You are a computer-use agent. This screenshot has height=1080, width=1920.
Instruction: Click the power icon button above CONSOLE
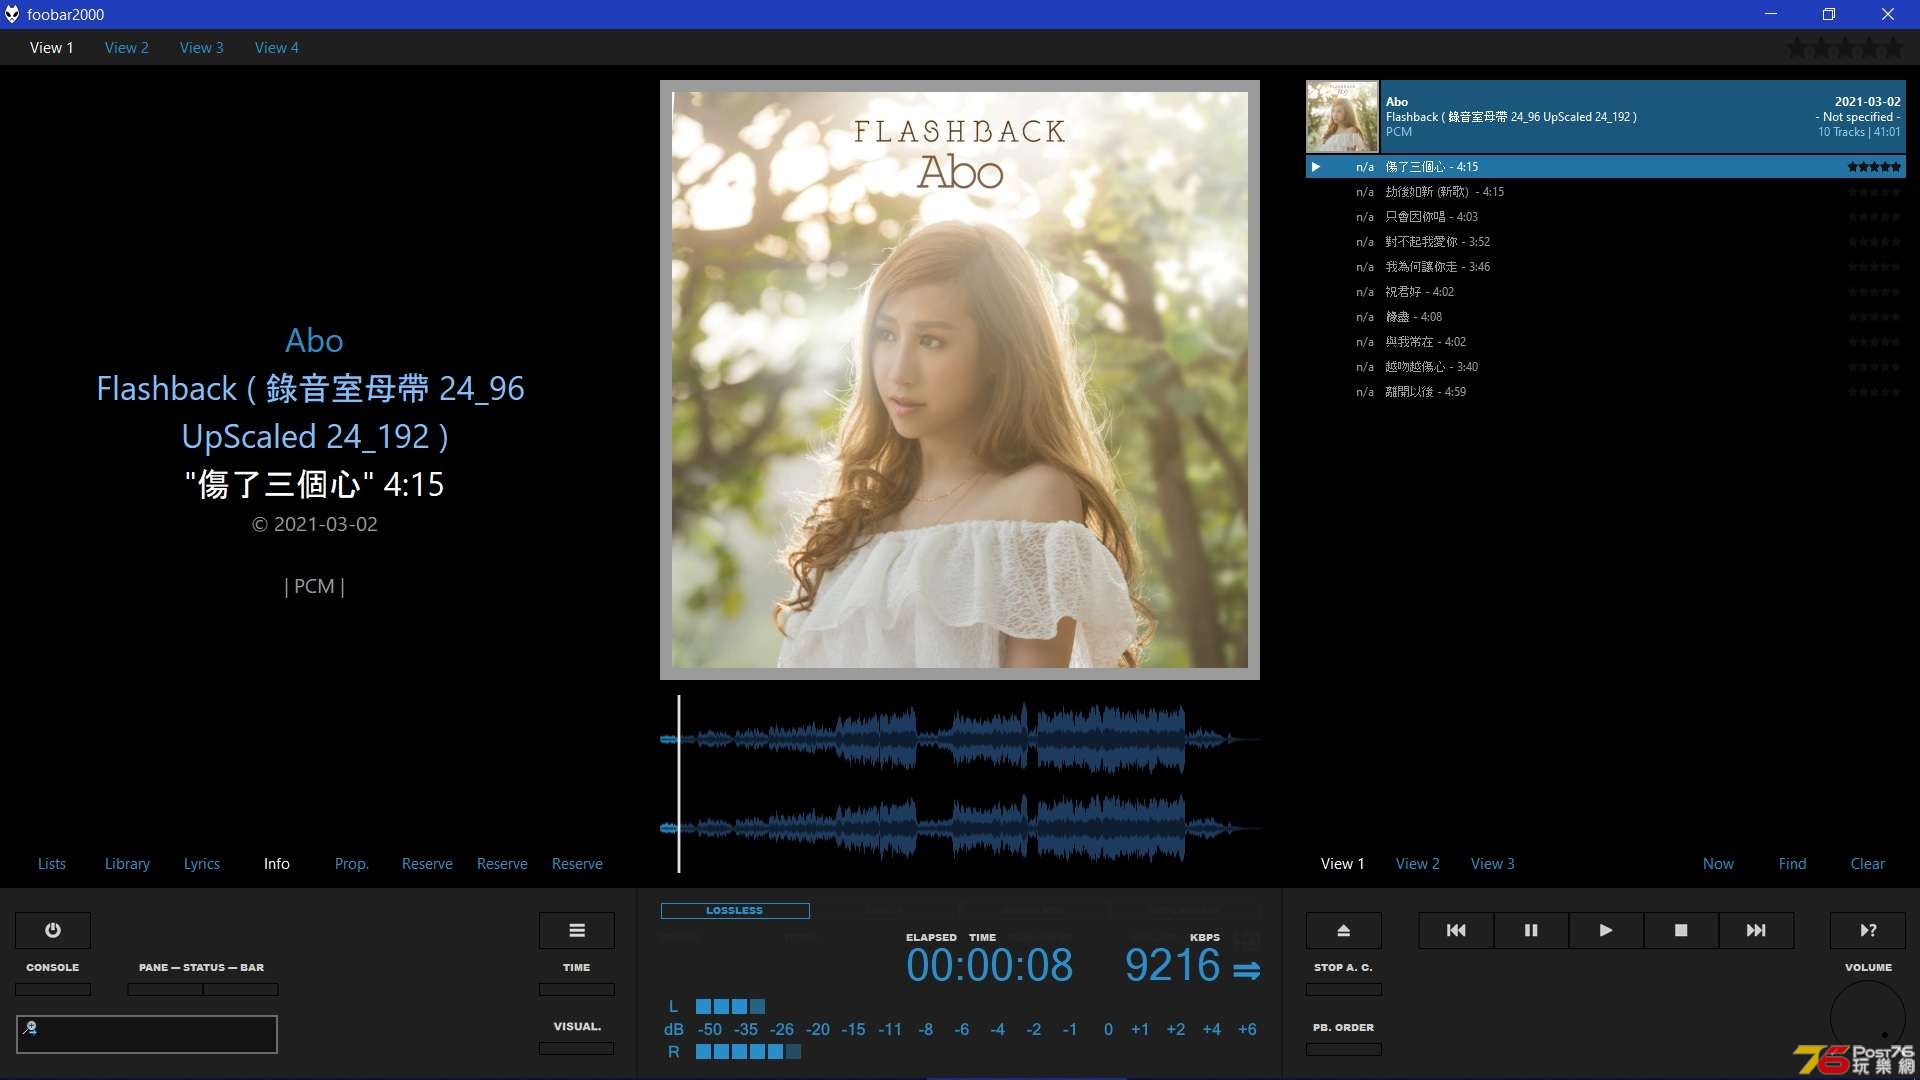click(53, 930)
